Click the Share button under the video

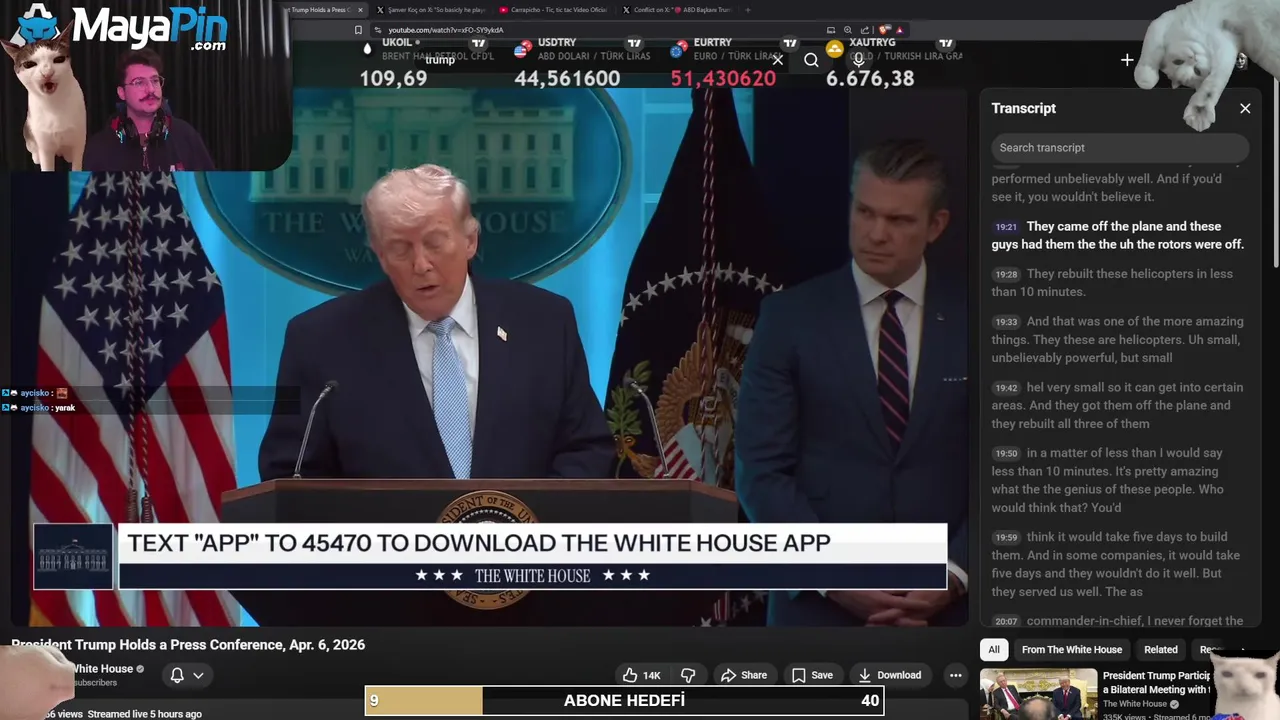(x=744, y=675)
